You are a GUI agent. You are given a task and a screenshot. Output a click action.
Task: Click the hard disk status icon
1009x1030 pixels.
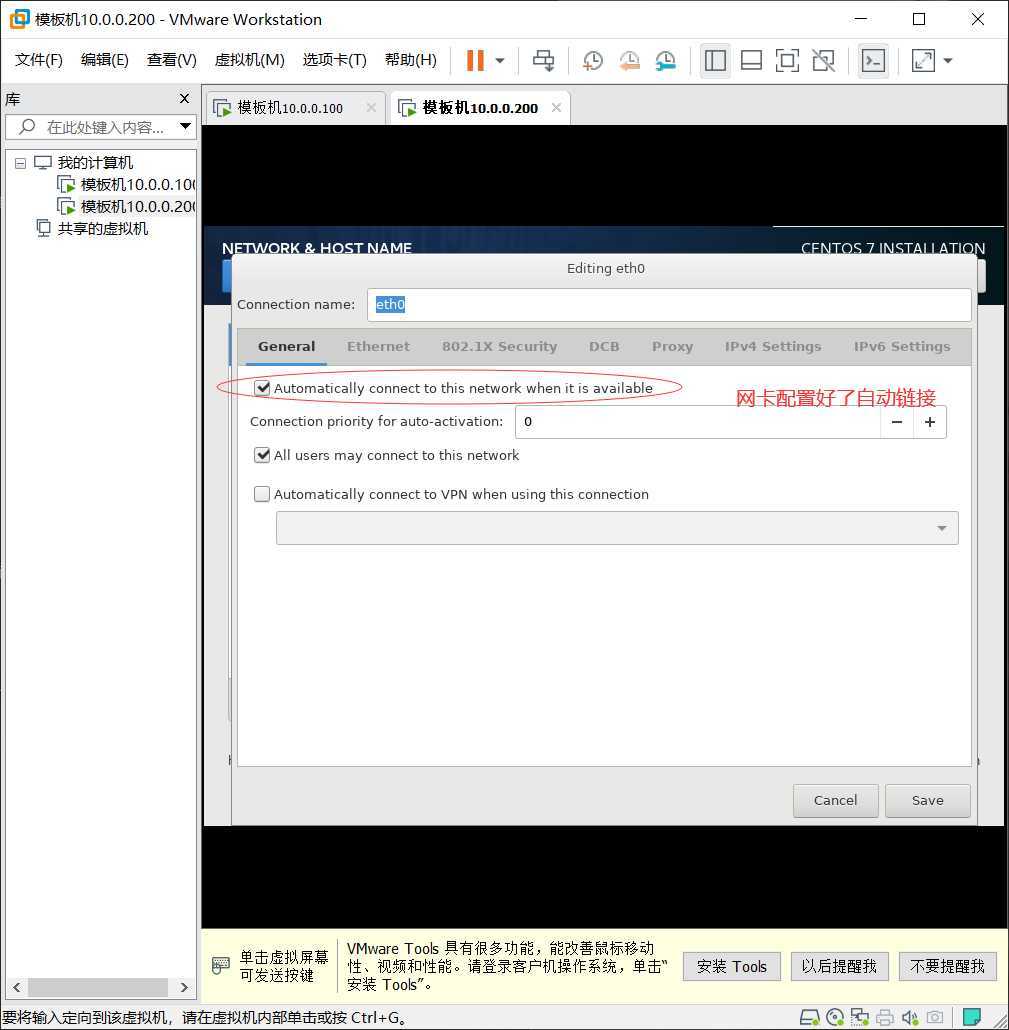(809, 1018)
